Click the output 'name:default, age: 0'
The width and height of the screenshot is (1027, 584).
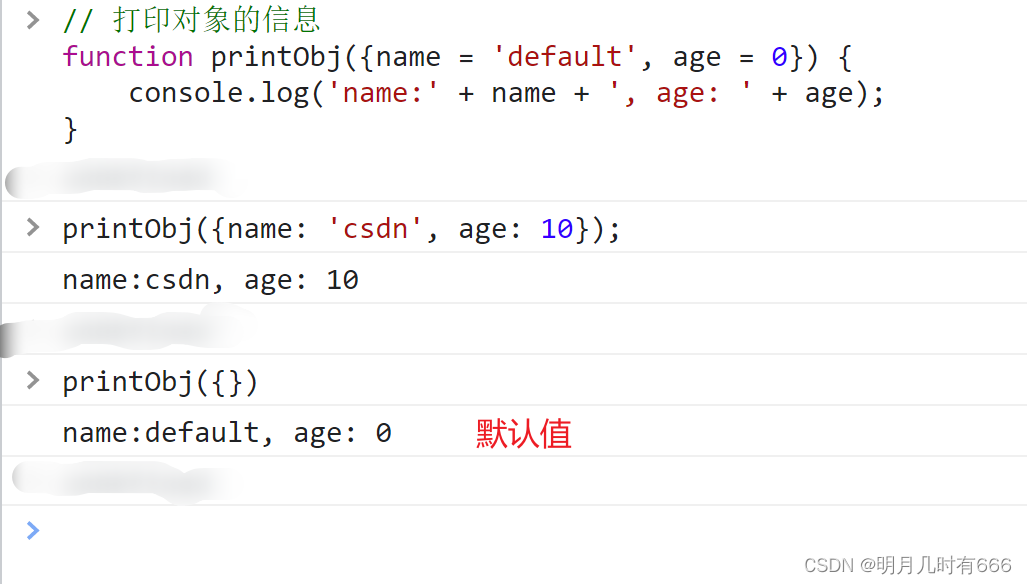(x=227, y=433)
